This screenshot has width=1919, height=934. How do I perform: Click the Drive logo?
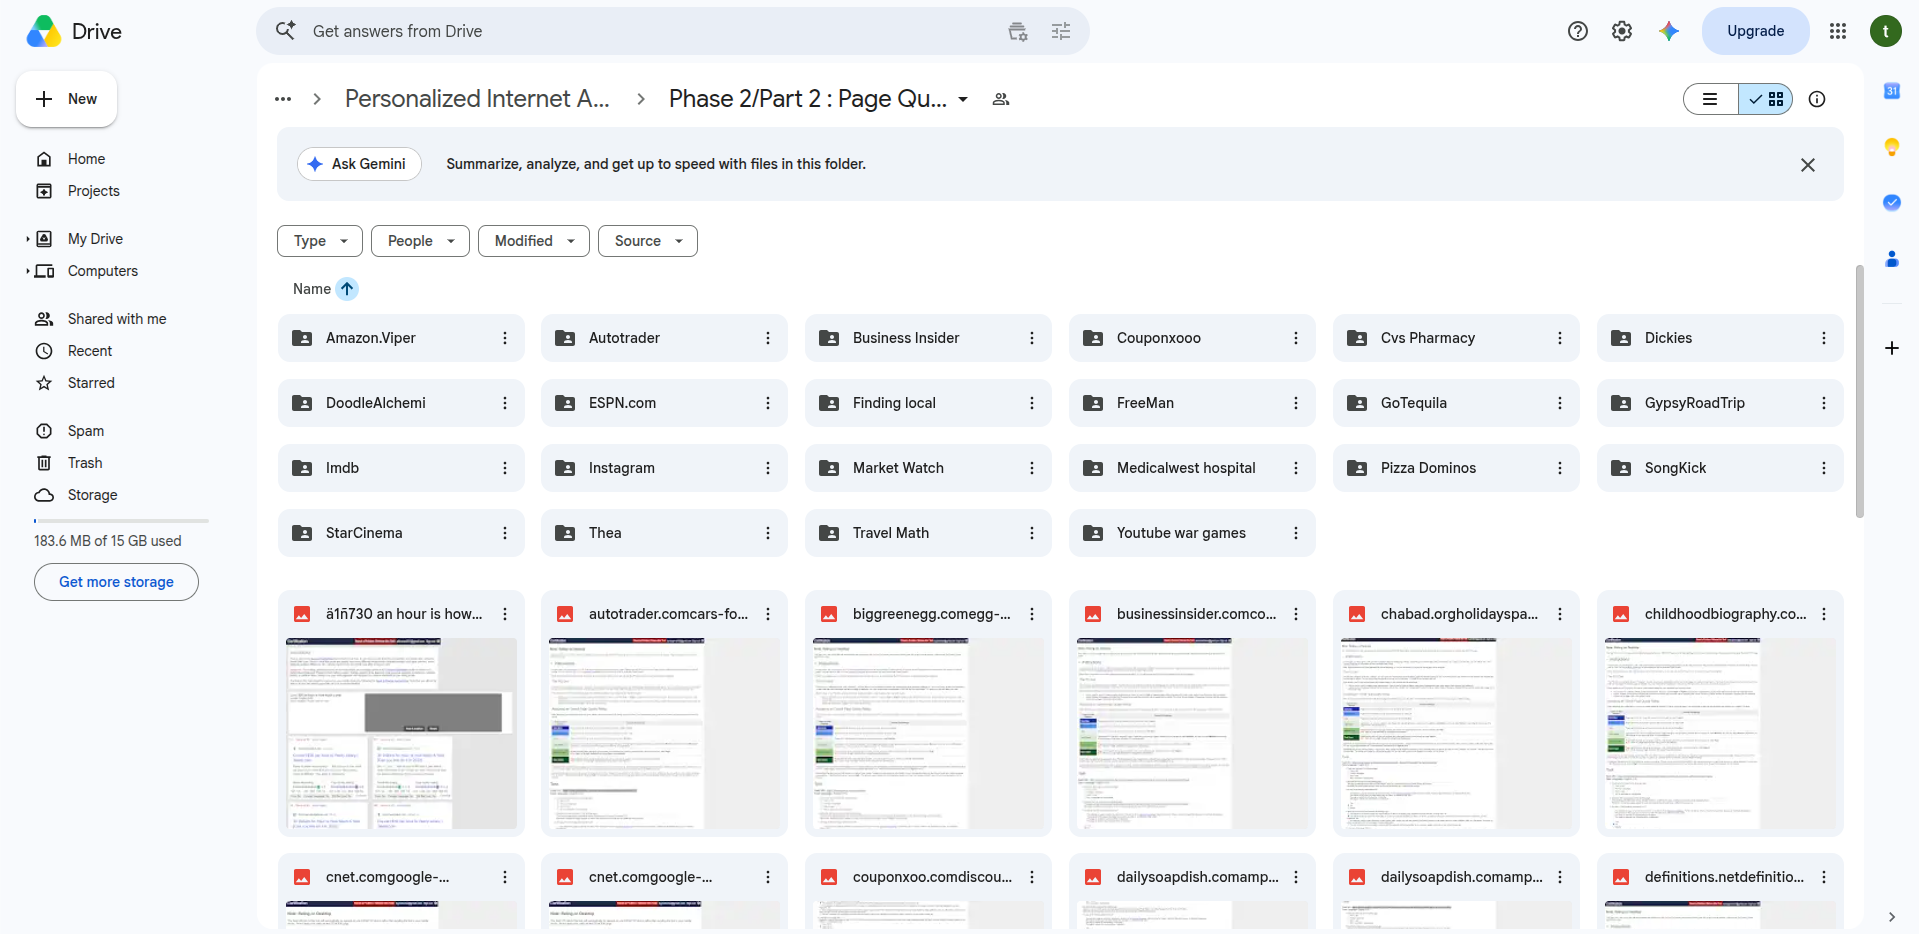coord(74,31)
